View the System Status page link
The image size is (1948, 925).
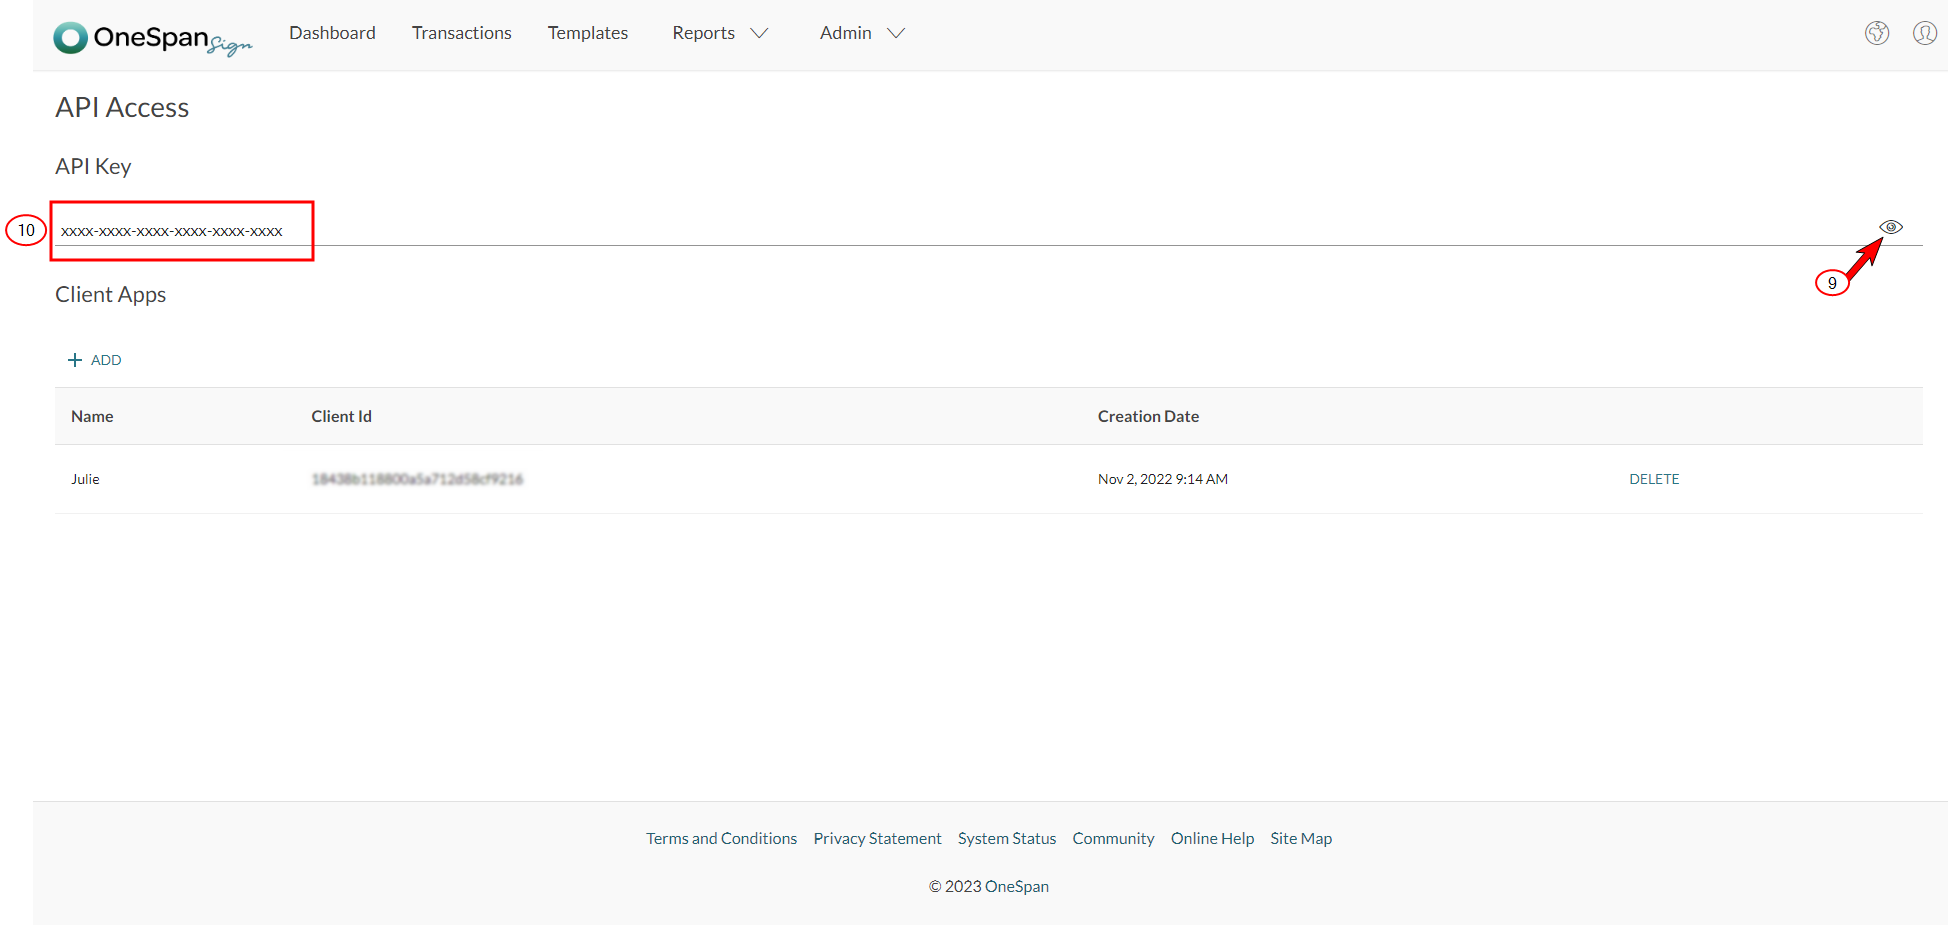(x=1006, y=838)
